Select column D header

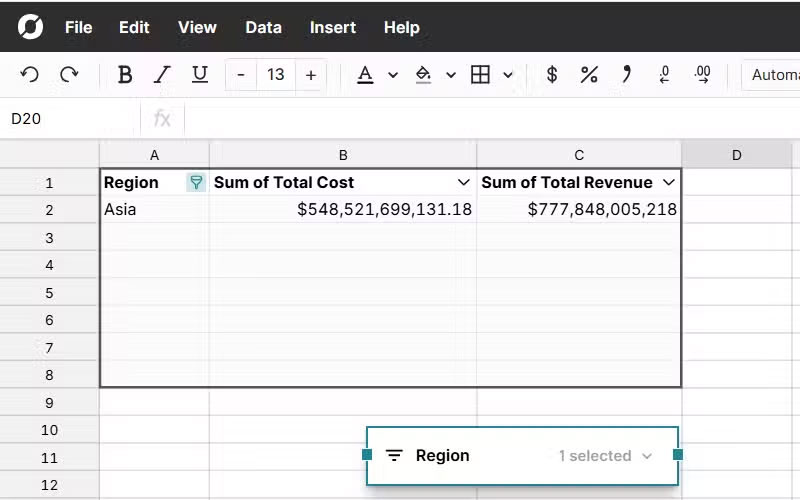pos(737,155)
